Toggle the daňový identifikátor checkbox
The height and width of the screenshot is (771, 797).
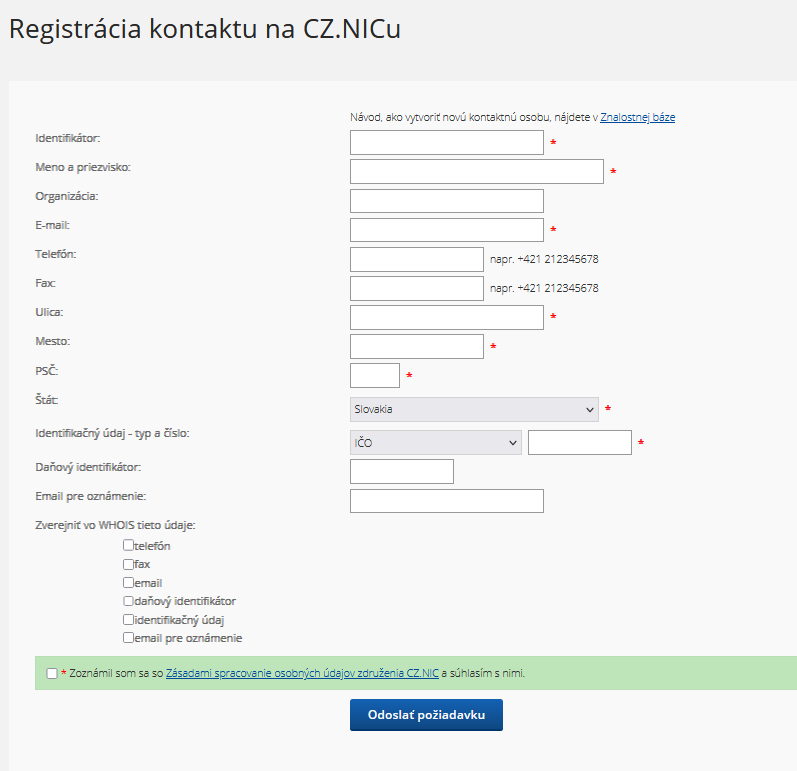(128, 601)
